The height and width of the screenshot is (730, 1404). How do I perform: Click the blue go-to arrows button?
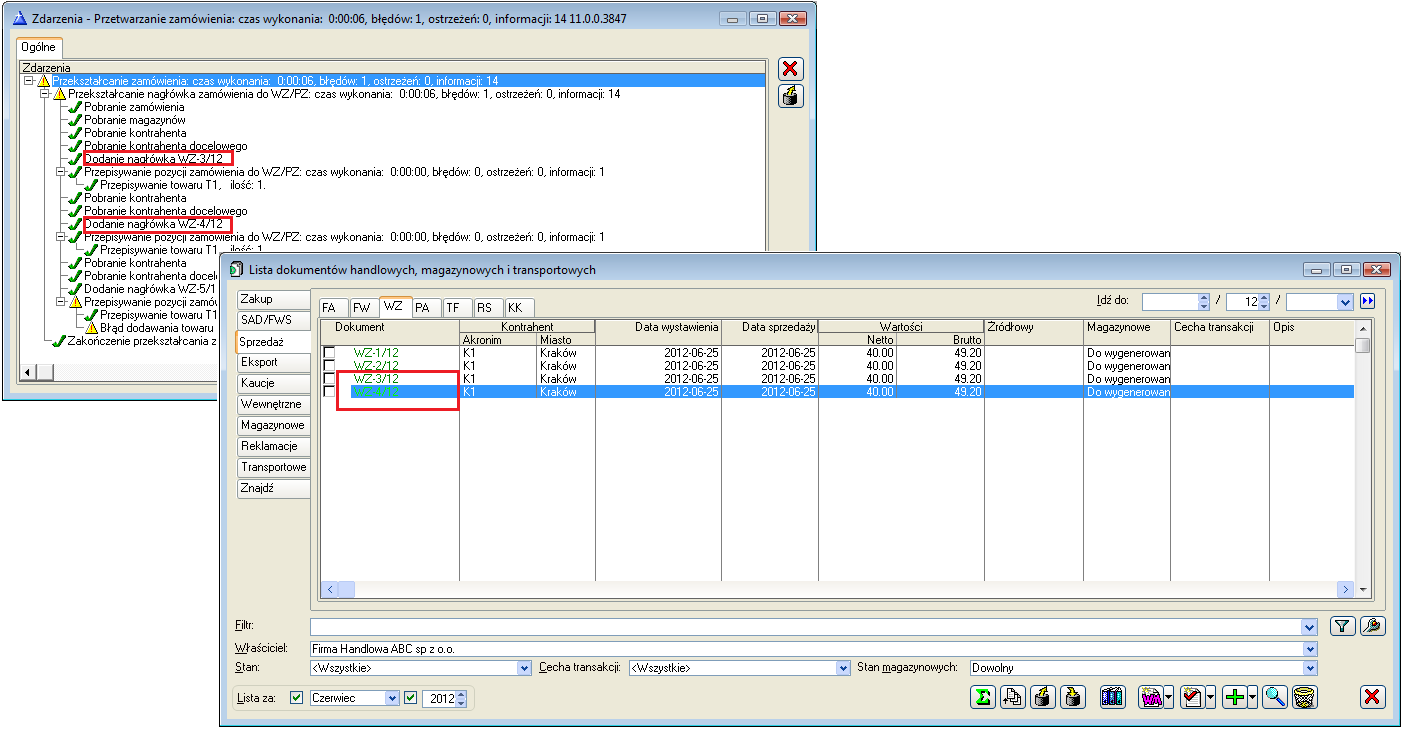click(1367, 301)
